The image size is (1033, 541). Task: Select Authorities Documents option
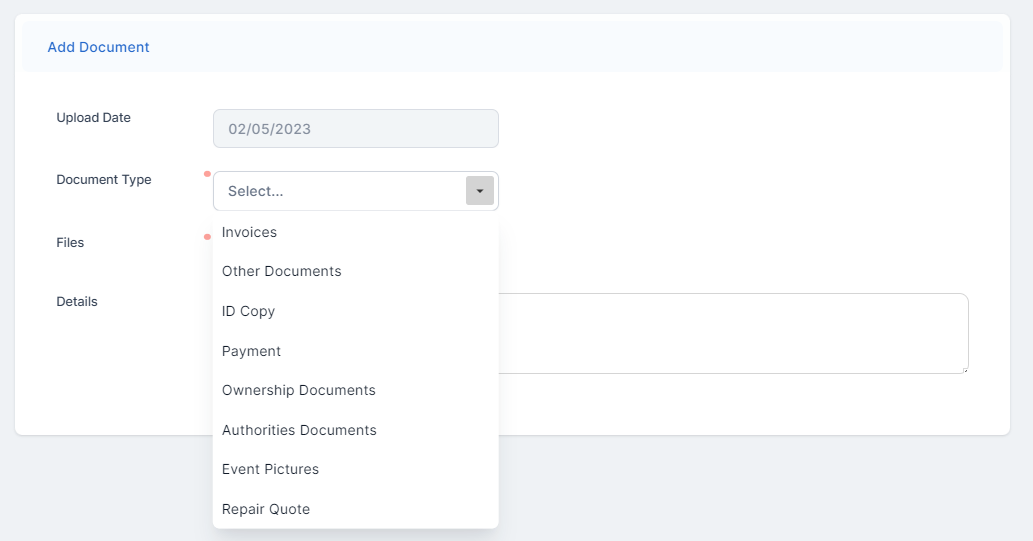[299, 430]
